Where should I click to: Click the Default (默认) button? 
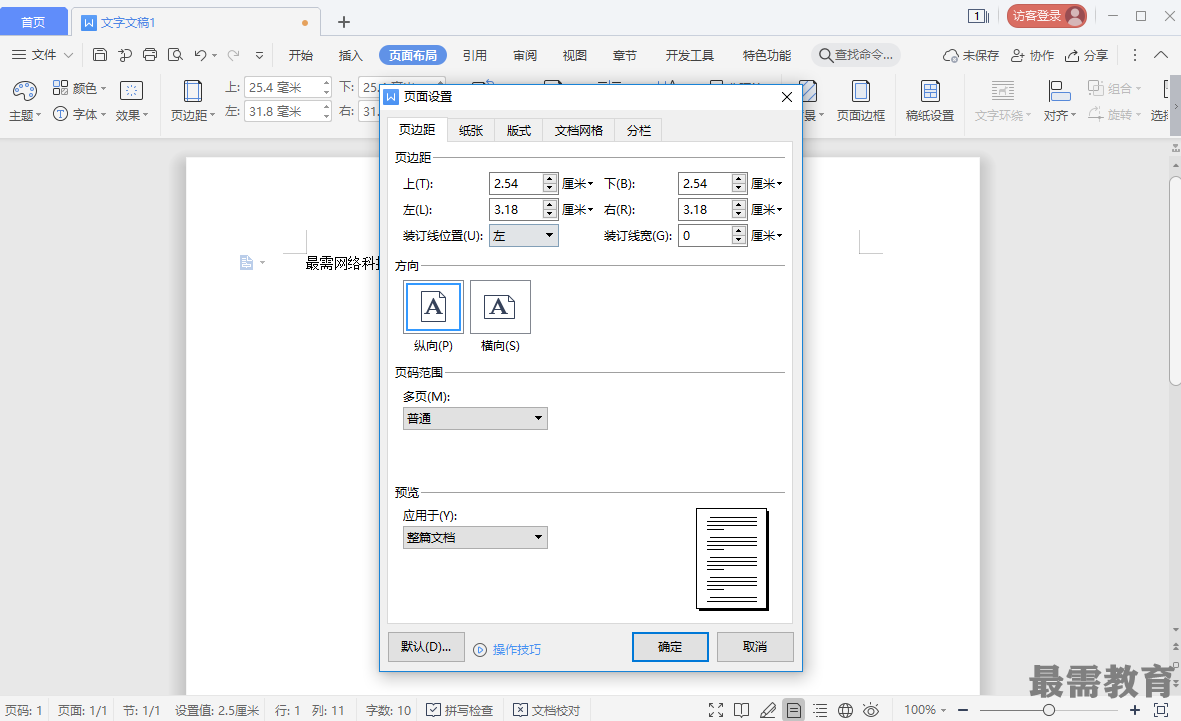(x=426, y=646)
